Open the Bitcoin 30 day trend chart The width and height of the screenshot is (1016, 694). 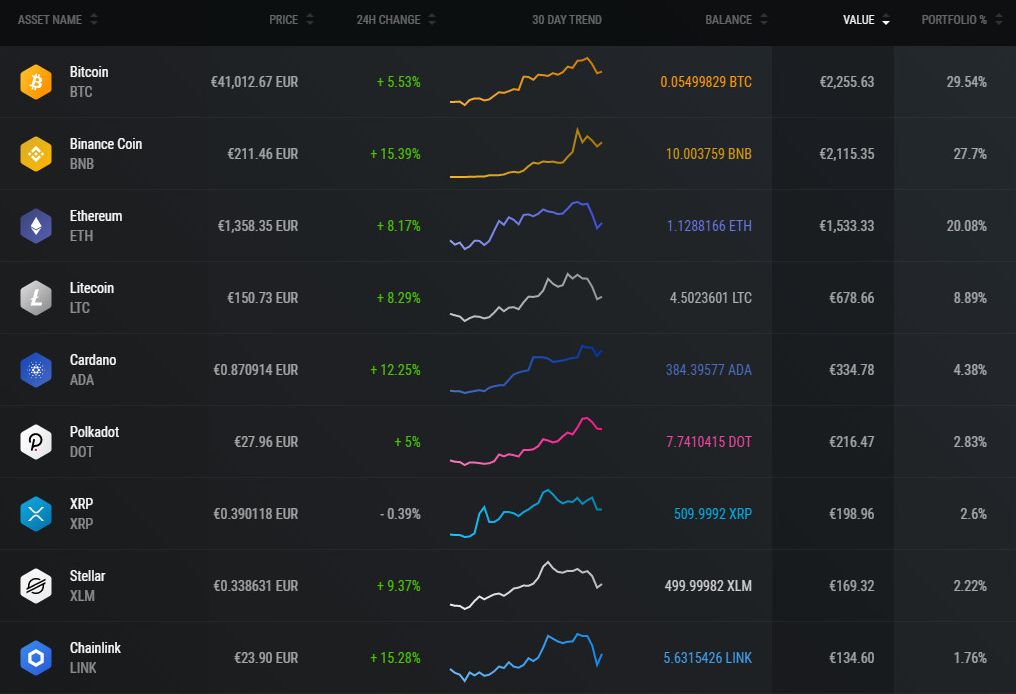click(526, 82)
